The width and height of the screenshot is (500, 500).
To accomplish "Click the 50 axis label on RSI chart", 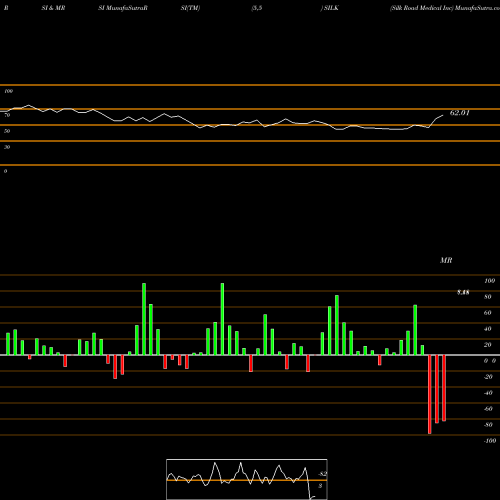I will coord(7,131).
